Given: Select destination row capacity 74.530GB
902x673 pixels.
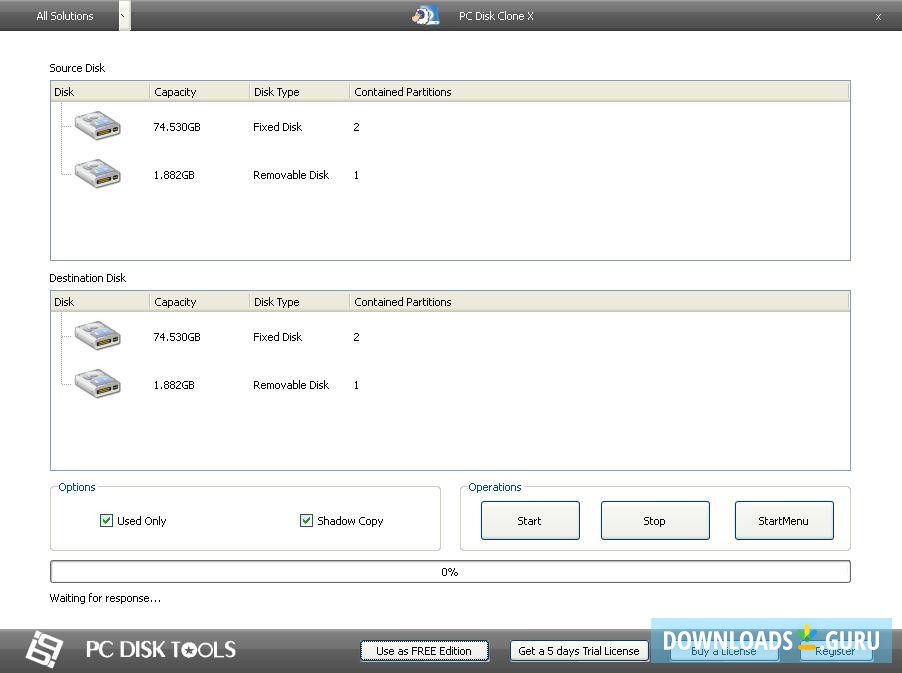Looking at the screenshot, I should tap(177, 336).
